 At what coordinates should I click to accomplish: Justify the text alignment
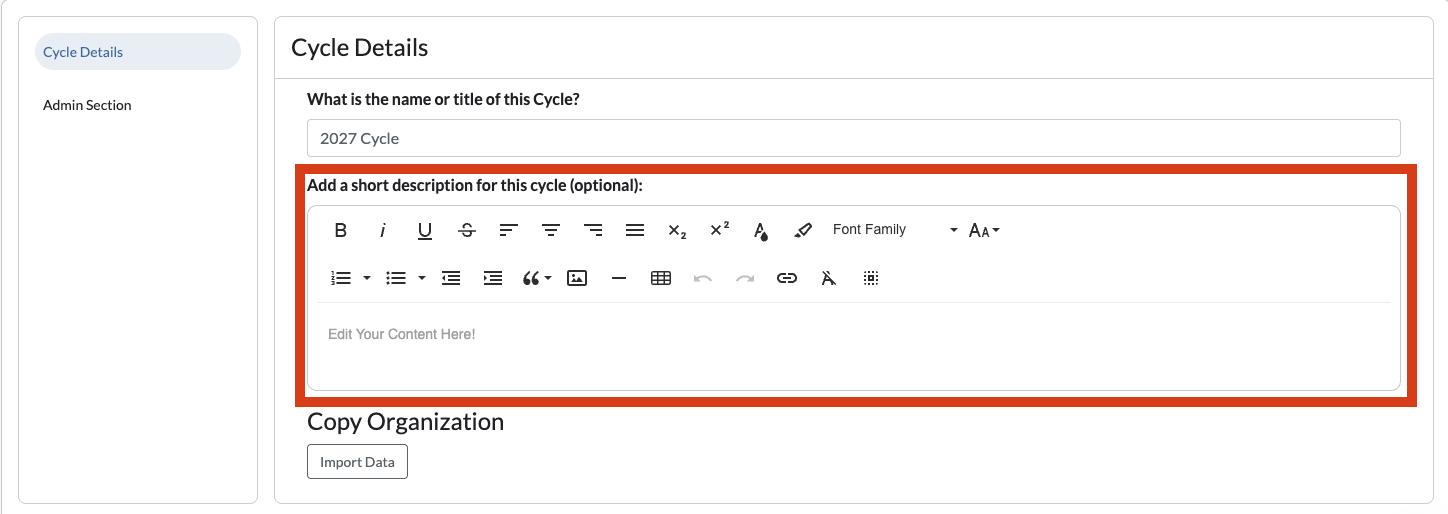tap(635, 230)
